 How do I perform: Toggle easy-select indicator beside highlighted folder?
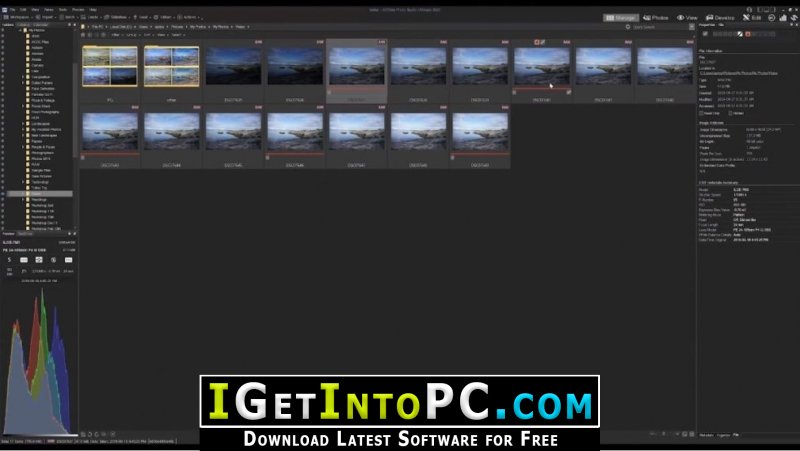pyautogui.click(x=3, y=194)
